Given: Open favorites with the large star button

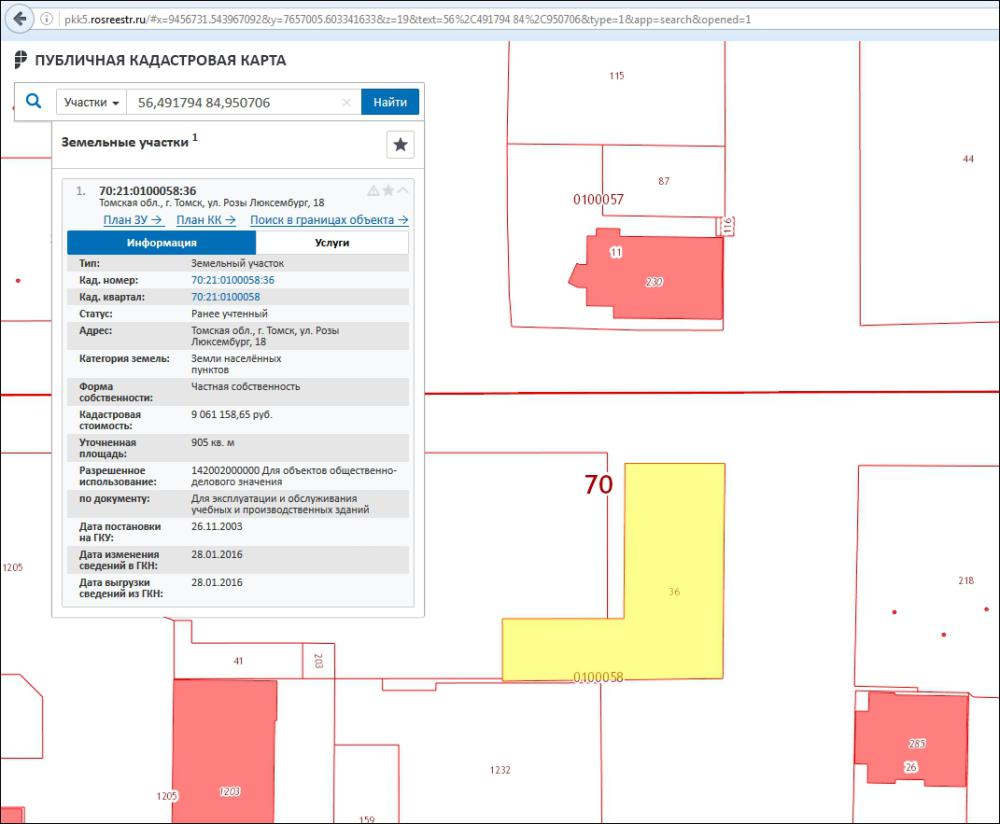Looking at the screenshot, I should point(400,145).
